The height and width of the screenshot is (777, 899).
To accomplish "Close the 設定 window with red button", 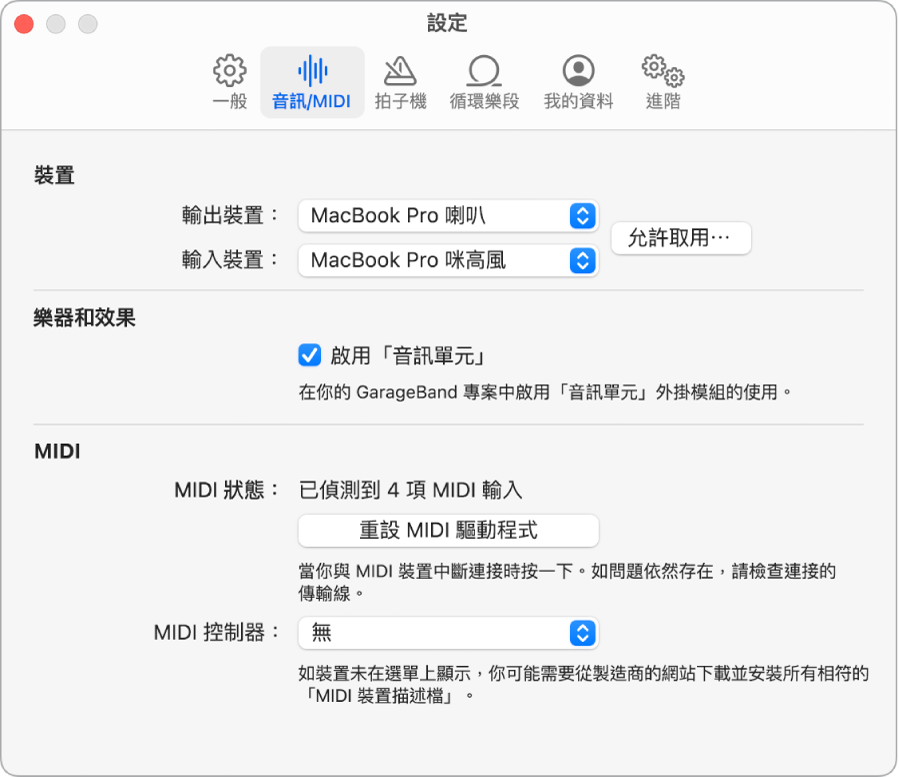I will (24, 24).
